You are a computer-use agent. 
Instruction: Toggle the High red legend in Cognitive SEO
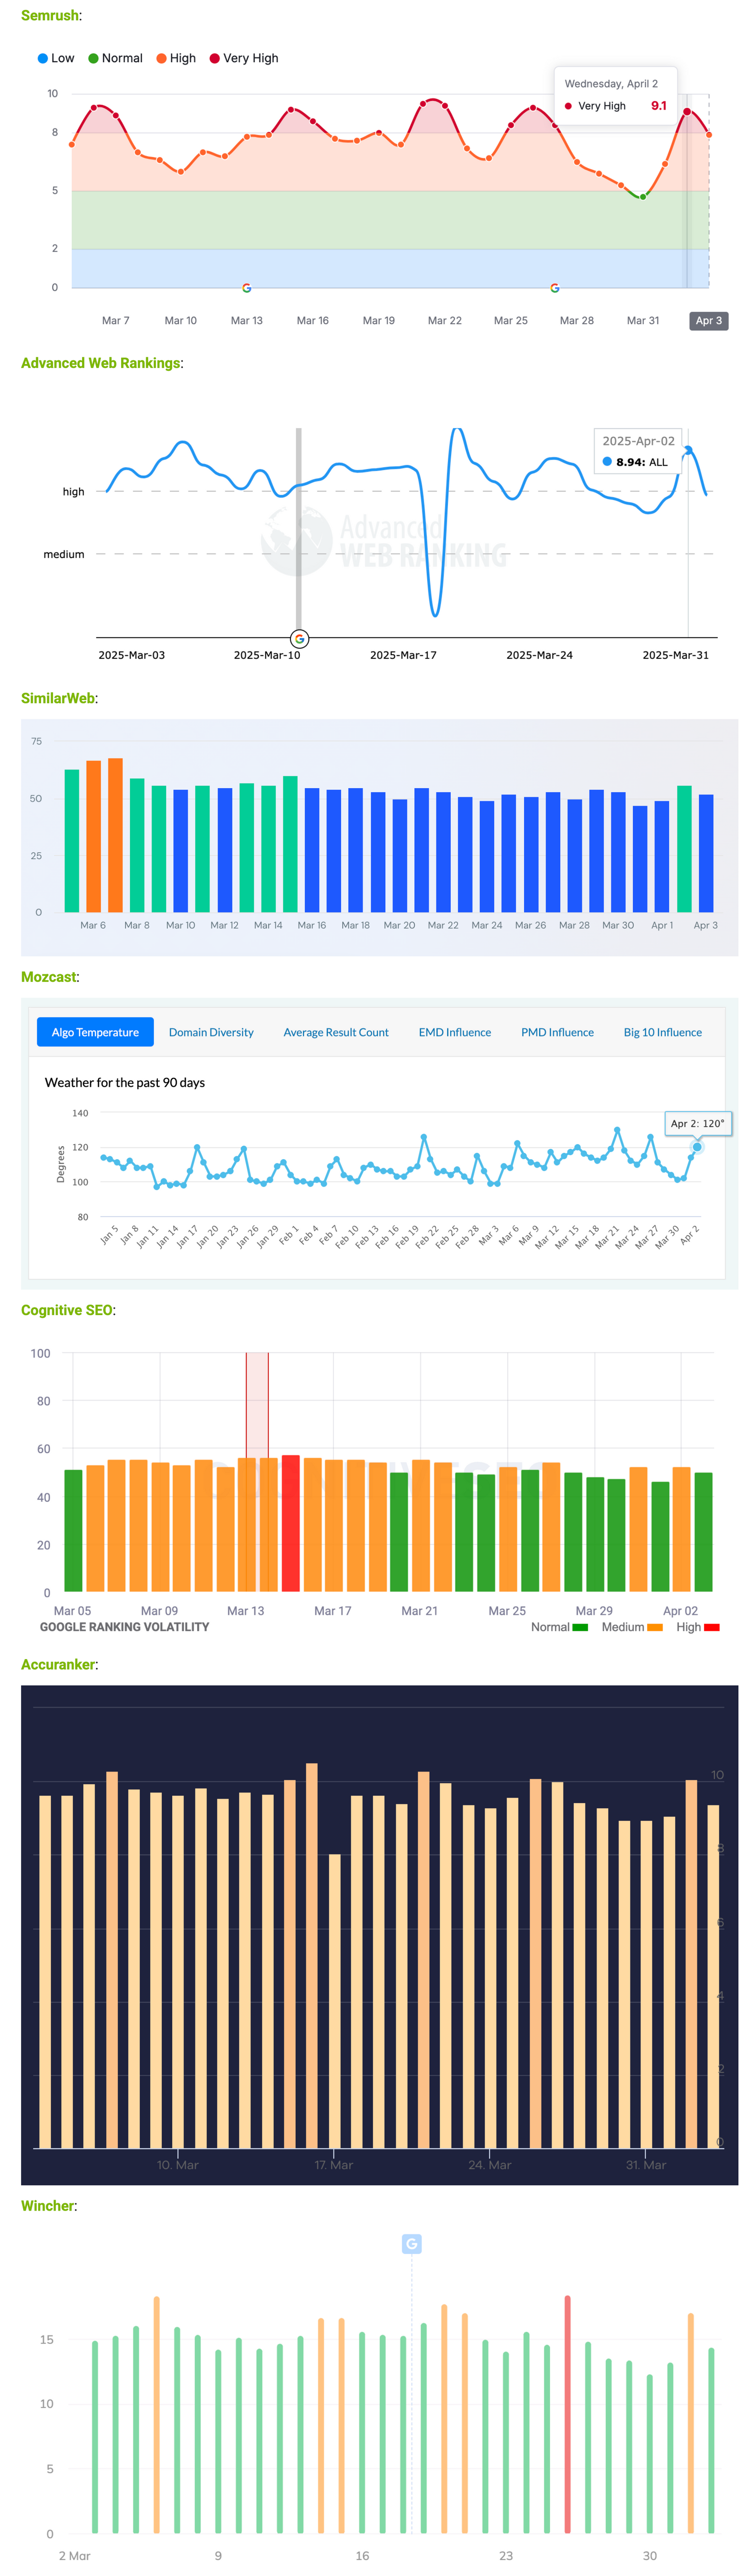(x=698, y=1627)
